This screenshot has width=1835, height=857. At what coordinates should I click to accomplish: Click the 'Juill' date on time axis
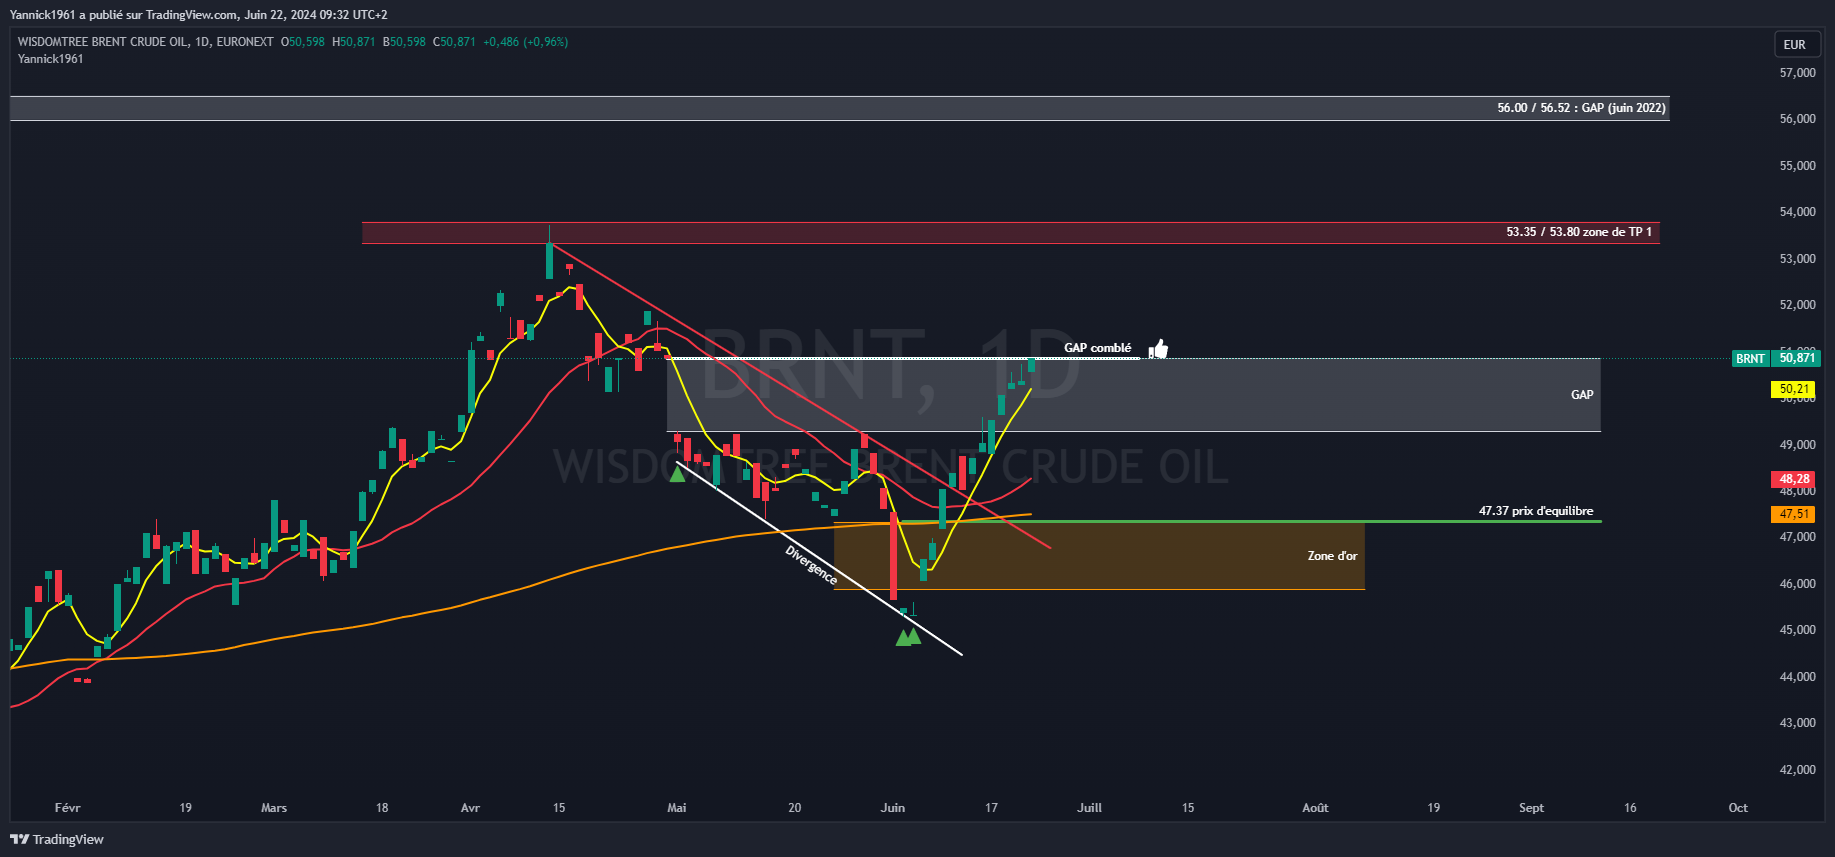[x=1090, y=808]
